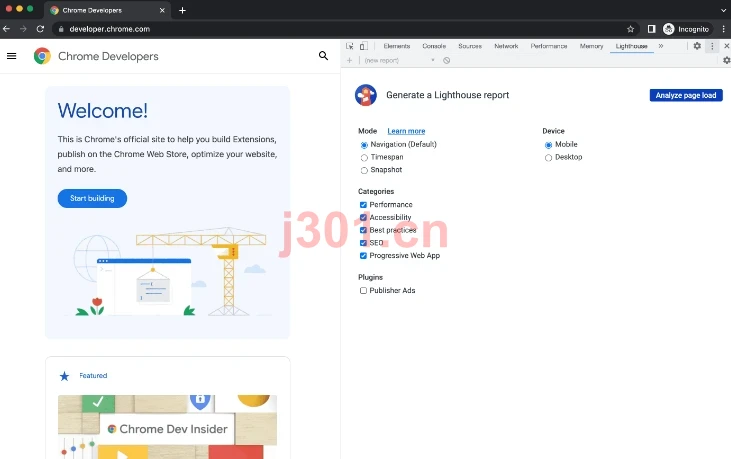Switch to the Console tab

[x=434, y=46]
